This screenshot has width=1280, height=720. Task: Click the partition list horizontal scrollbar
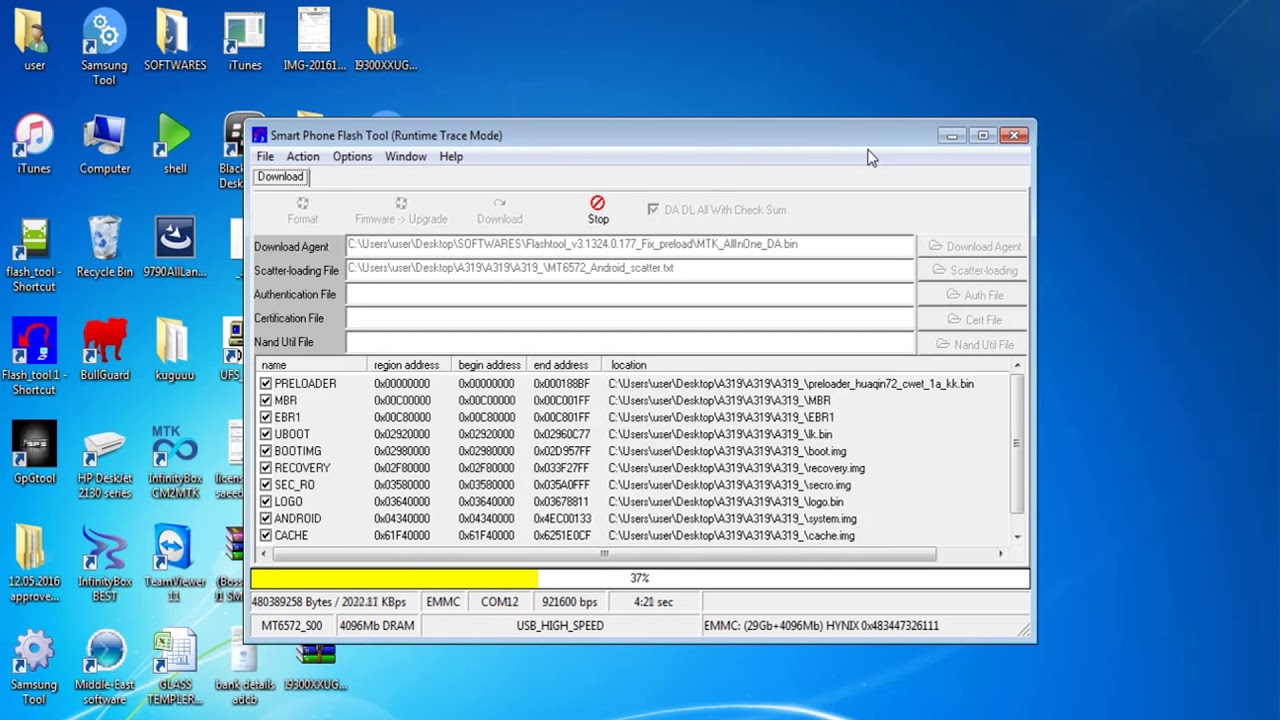click(x=604, y=554)
